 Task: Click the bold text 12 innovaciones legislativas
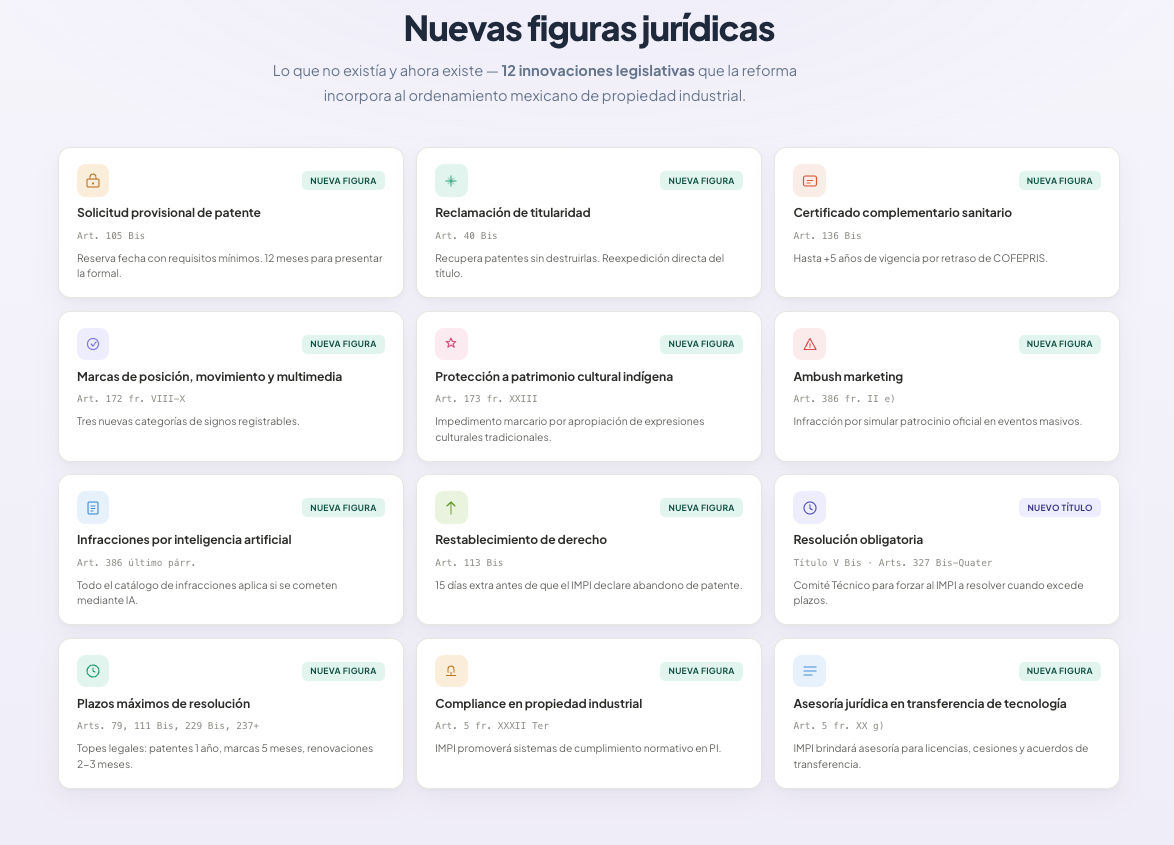pyautogui.click(x=598, y=71)
